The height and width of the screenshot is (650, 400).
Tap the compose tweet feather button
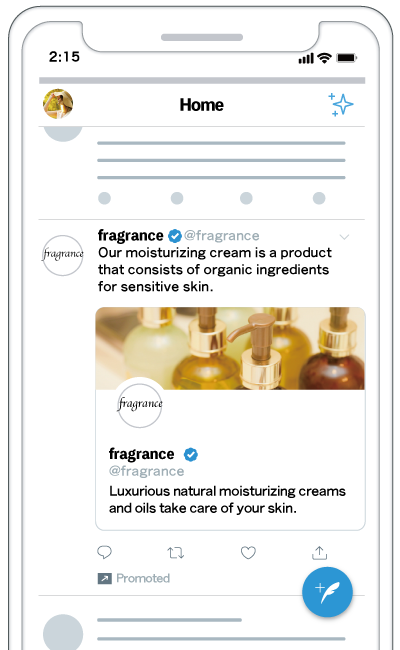(x=327, y=592)
